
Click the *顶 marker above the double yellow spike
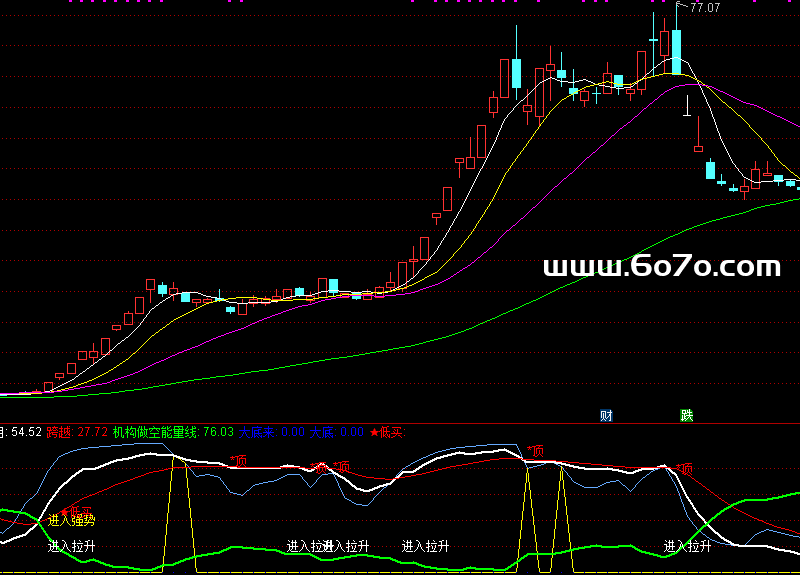click(535, 452)
